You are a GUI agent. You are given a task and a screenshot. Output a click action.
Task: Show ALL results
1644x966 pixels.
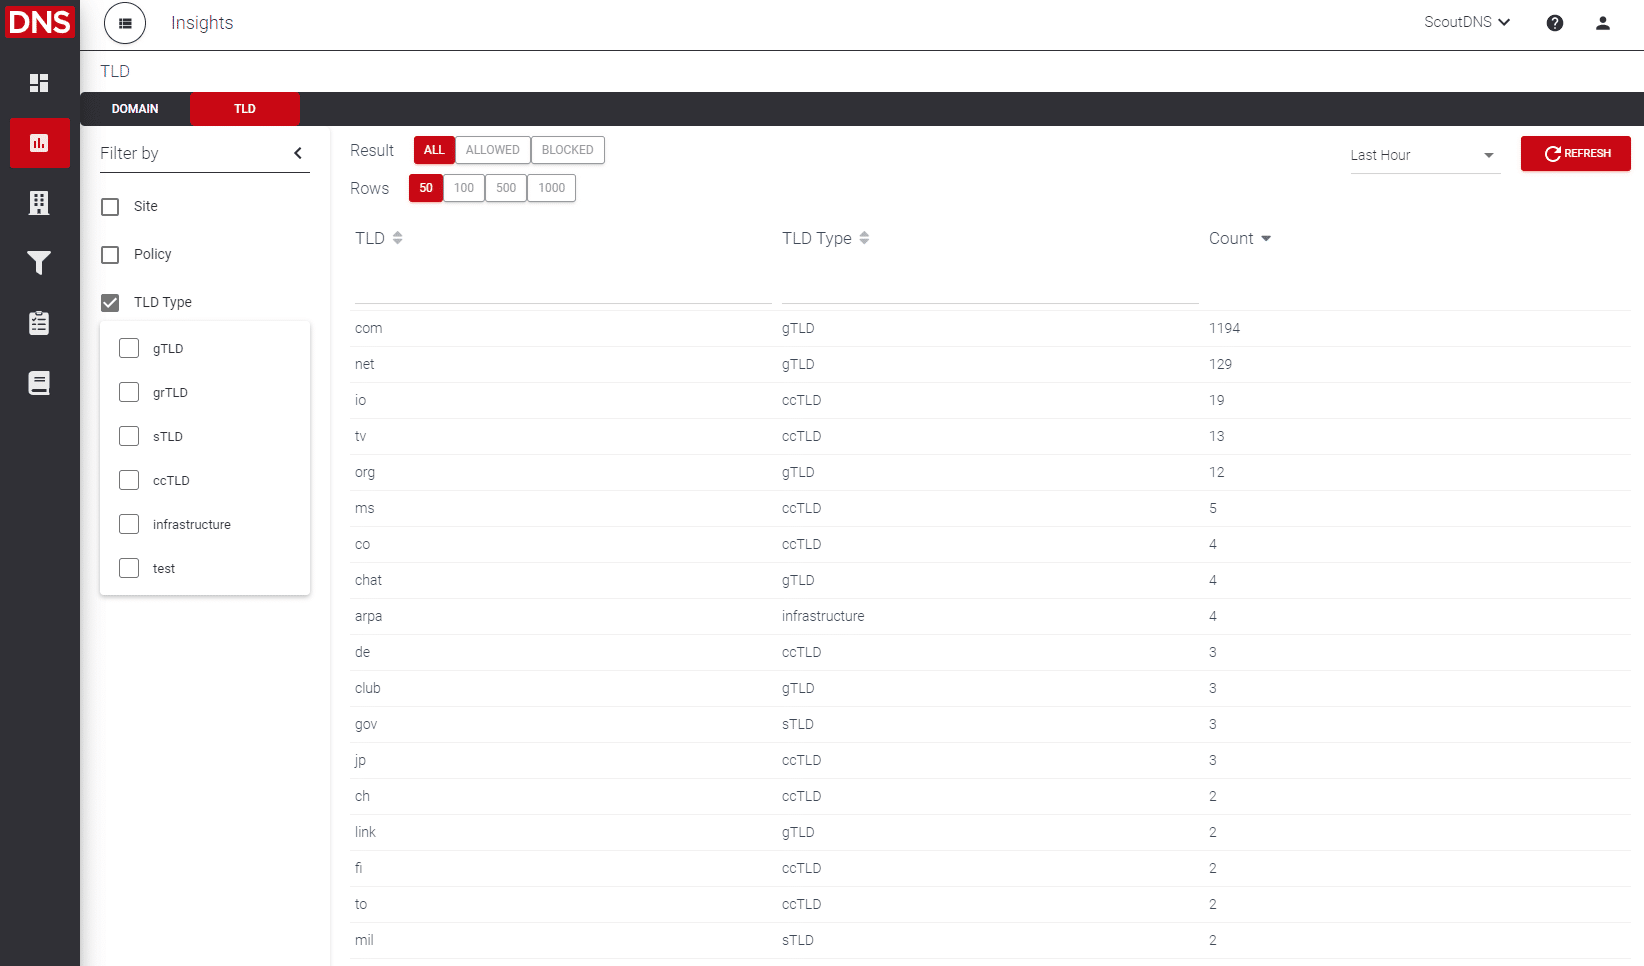pyautogui.click(x=434, y=150)
